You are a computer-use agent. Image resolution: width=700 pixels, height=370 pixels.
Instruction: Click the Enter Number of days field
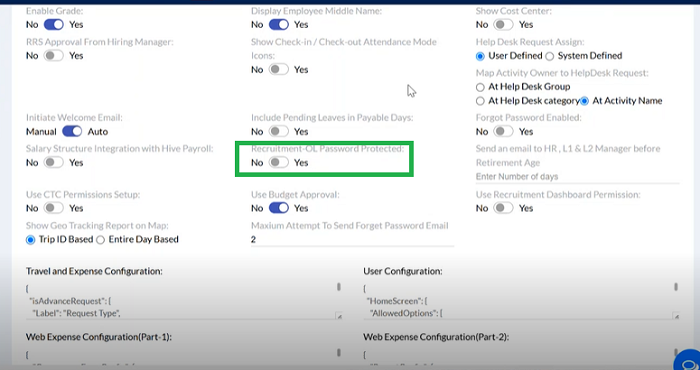tap(577, 177)
